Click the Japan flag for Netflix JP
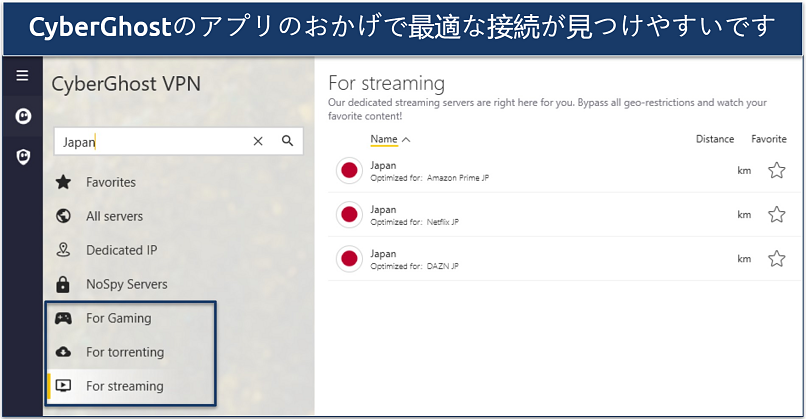This screenshot has width=806, height=419. (349, 215)
